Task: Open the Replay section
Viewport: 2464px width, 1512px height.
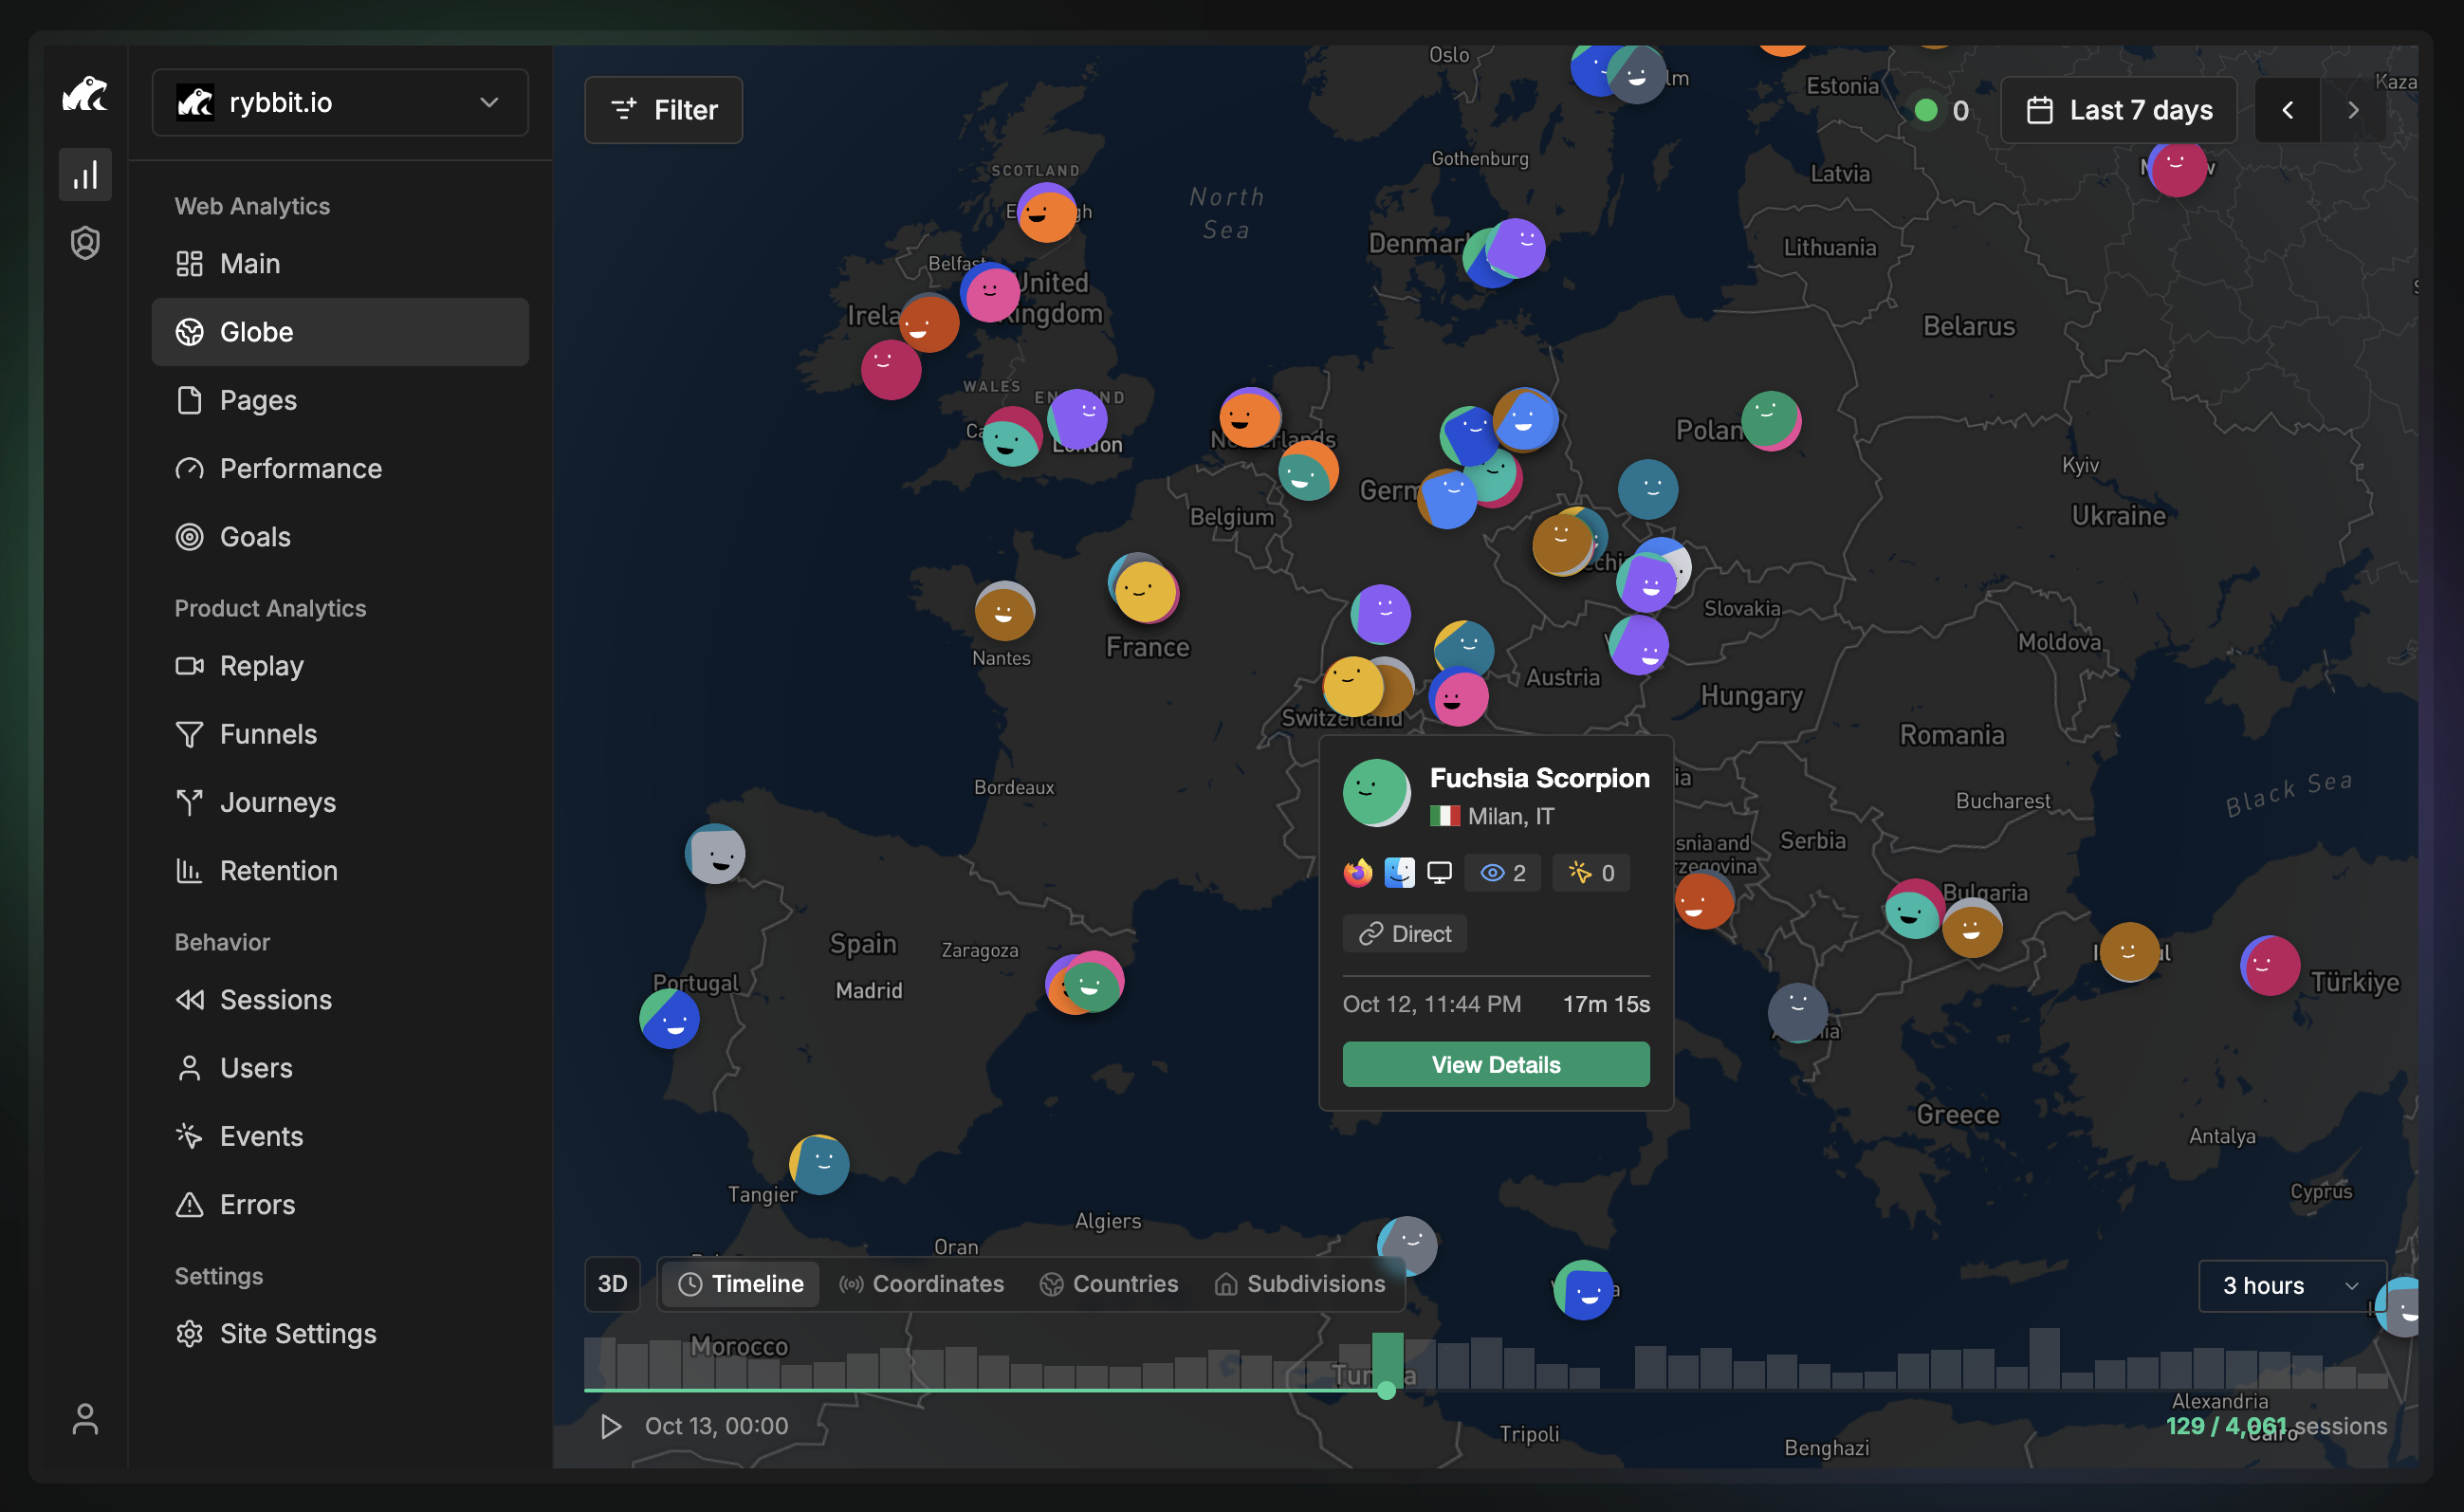Action: 340,666
